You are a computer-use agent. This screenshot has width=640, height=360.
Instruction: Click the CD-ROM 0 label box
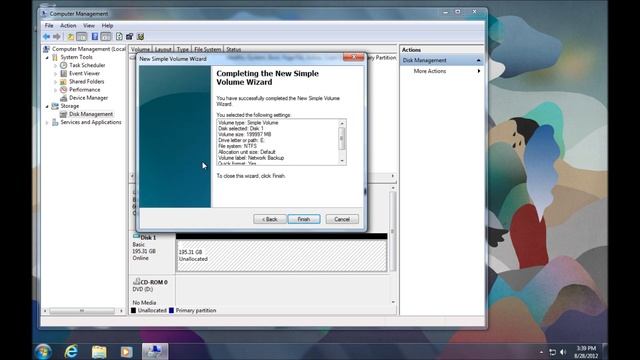click(152, 292)
